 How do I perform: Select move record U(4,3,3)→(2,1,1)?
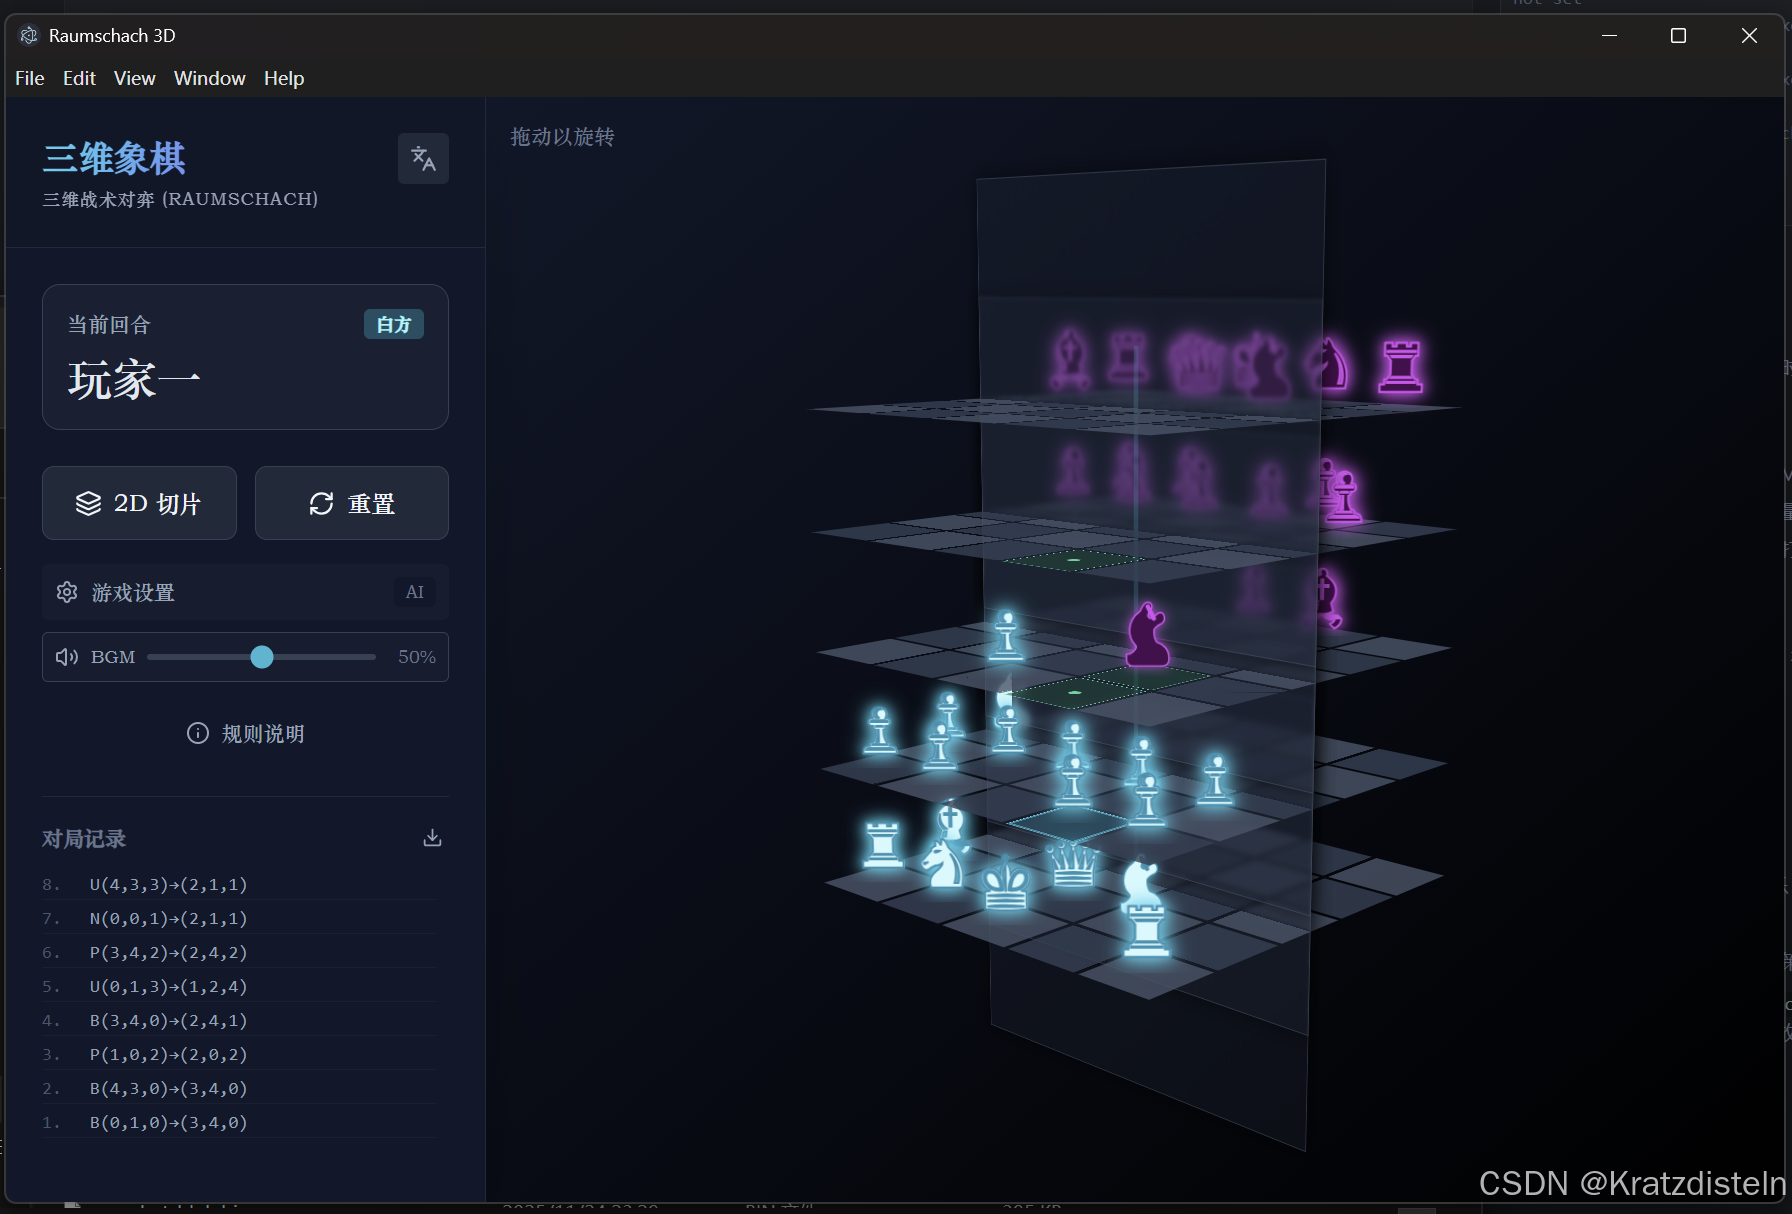pyautogui.click(x=166, y=884)
